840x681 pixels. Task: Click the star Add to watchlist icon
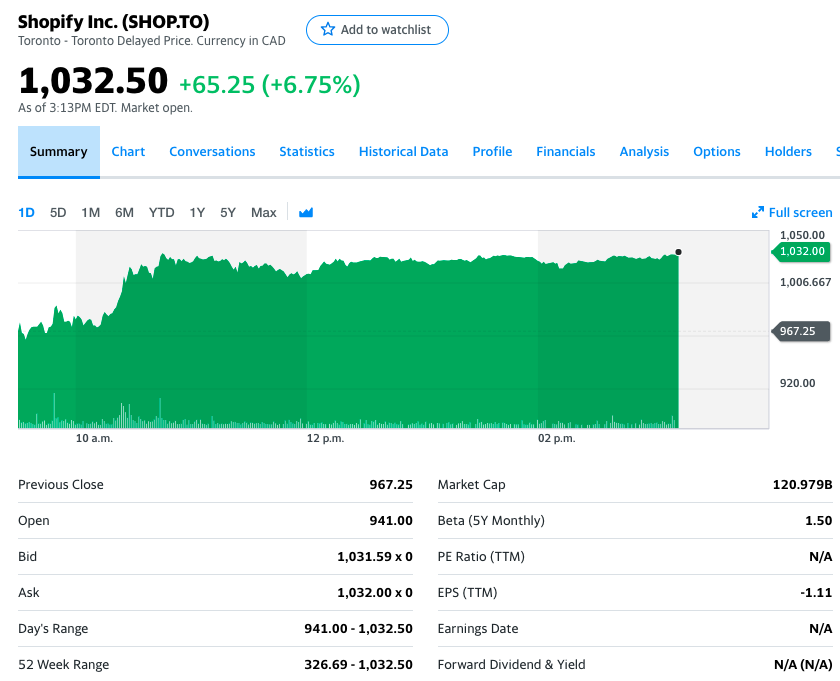pos(327,30)
